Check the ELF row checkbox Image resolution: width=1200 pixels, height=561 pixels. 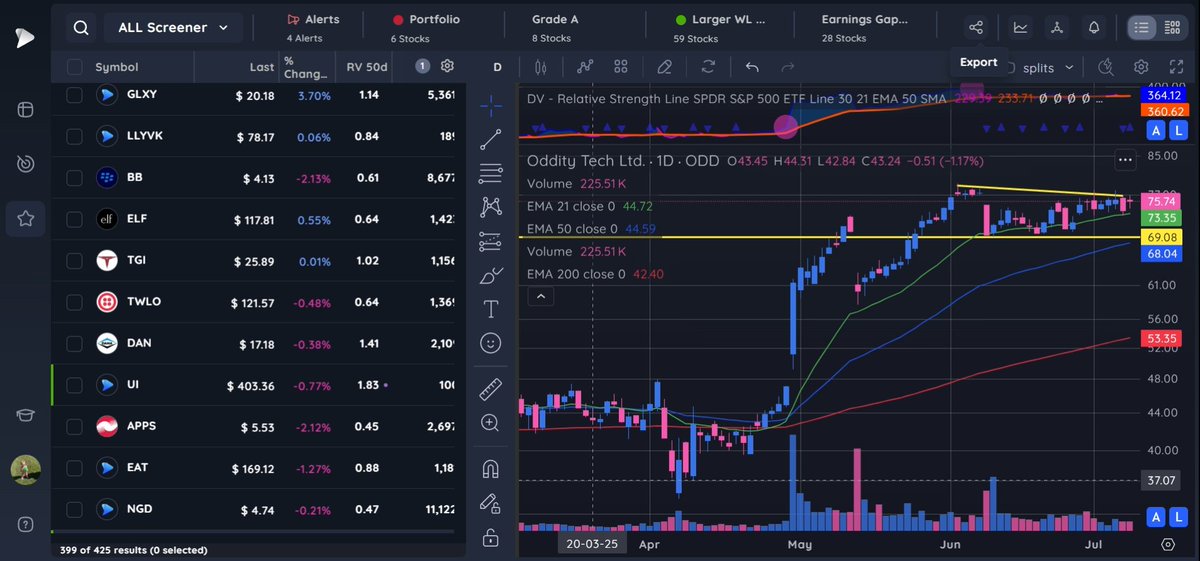pos(74,219)
